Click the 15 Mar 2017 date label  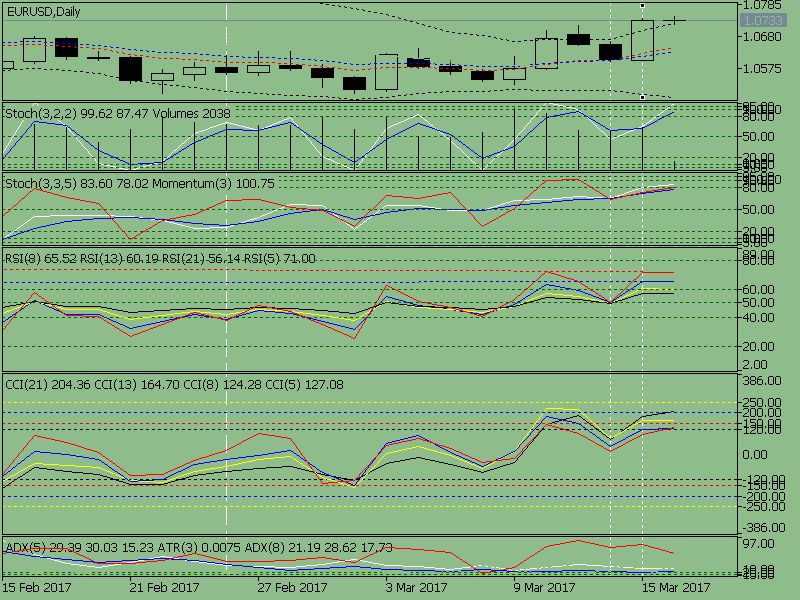click(x=676, y=588)
